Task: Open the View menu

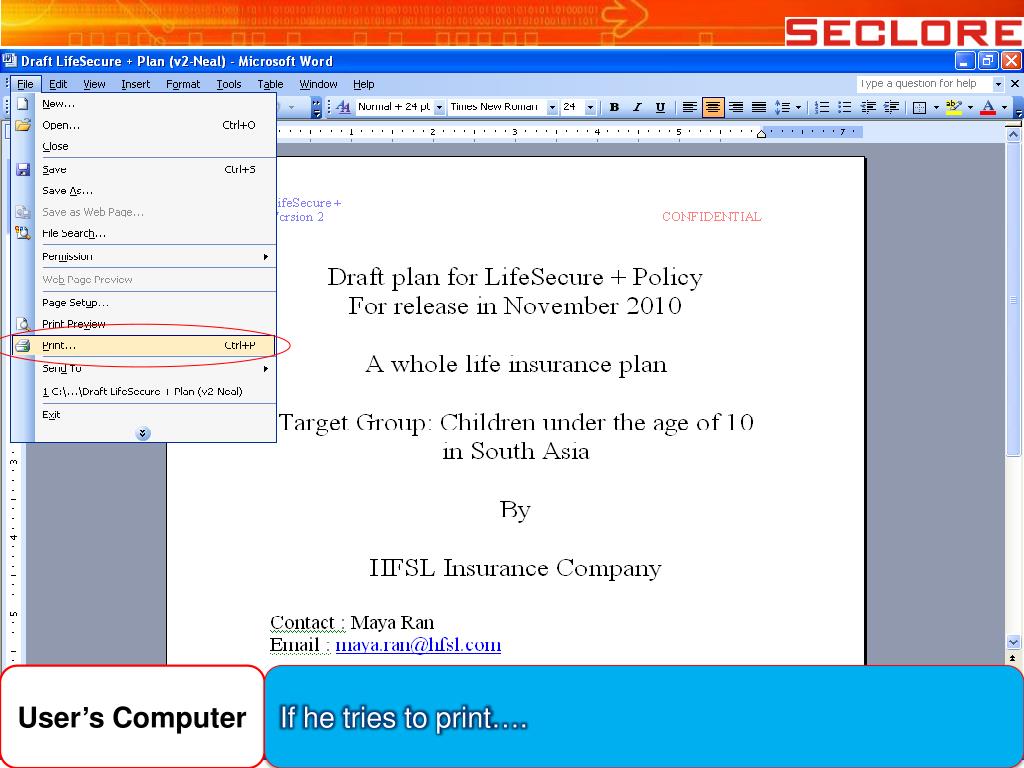Action: (94, 84)
